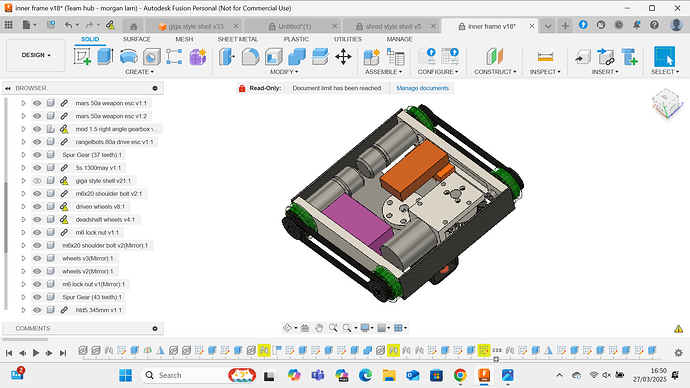
Task: Expand the driven wheels v8:1 tree node
Action: coord(23,207)
